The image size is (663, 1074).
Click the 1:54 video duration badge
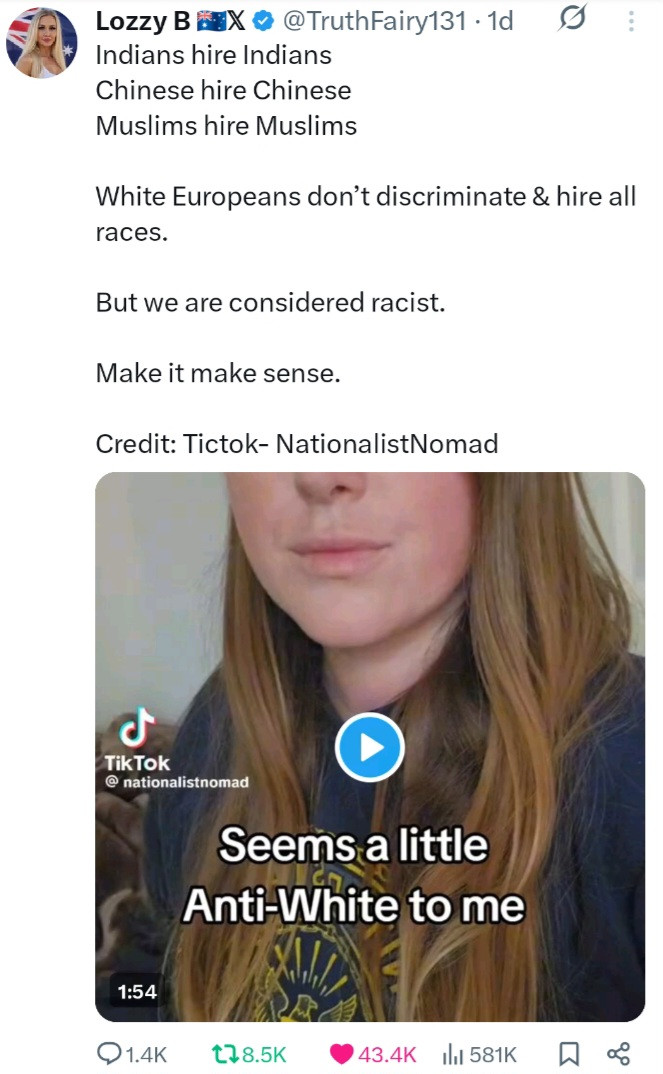[x=137, y=991]
